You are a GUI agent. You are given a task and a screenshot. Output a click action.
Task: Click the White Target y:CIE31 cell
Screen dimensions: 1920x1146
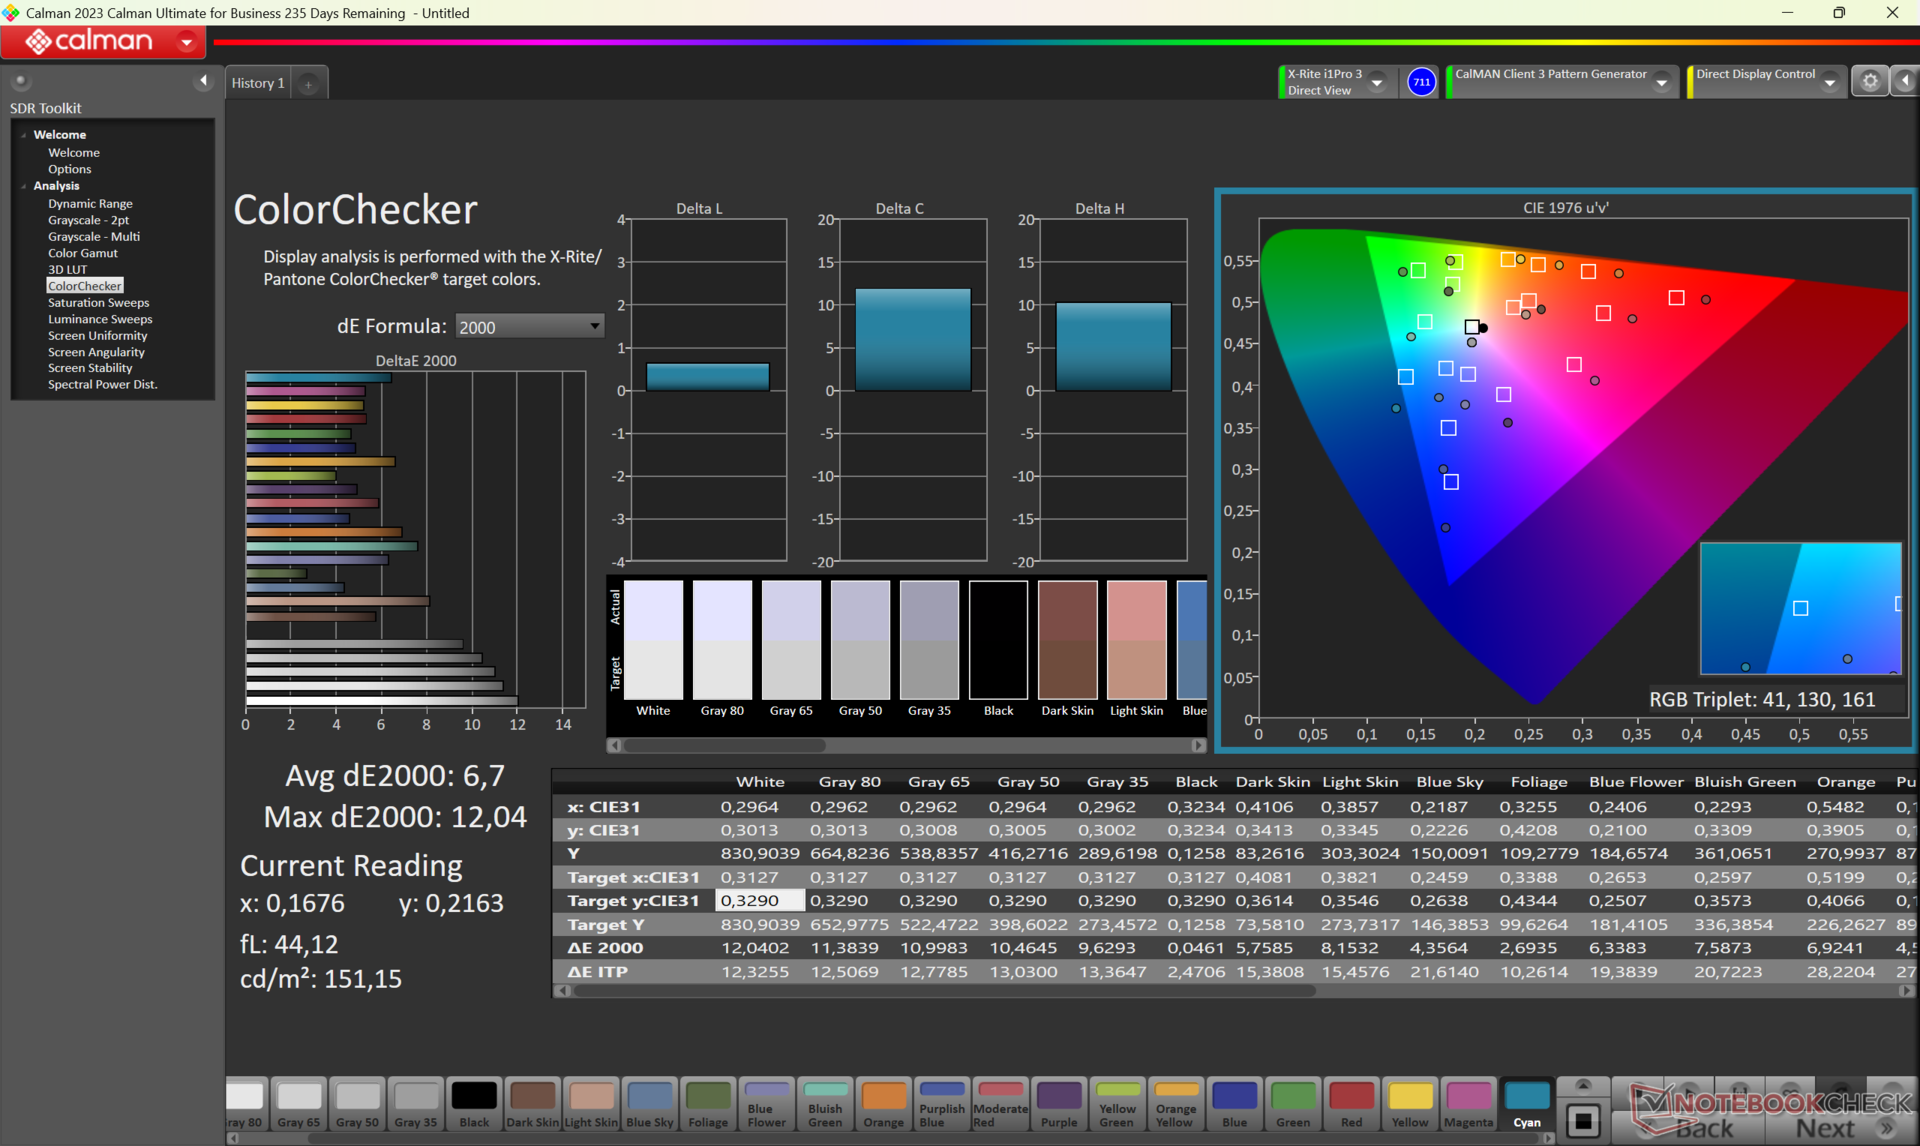tap(759, 901)
